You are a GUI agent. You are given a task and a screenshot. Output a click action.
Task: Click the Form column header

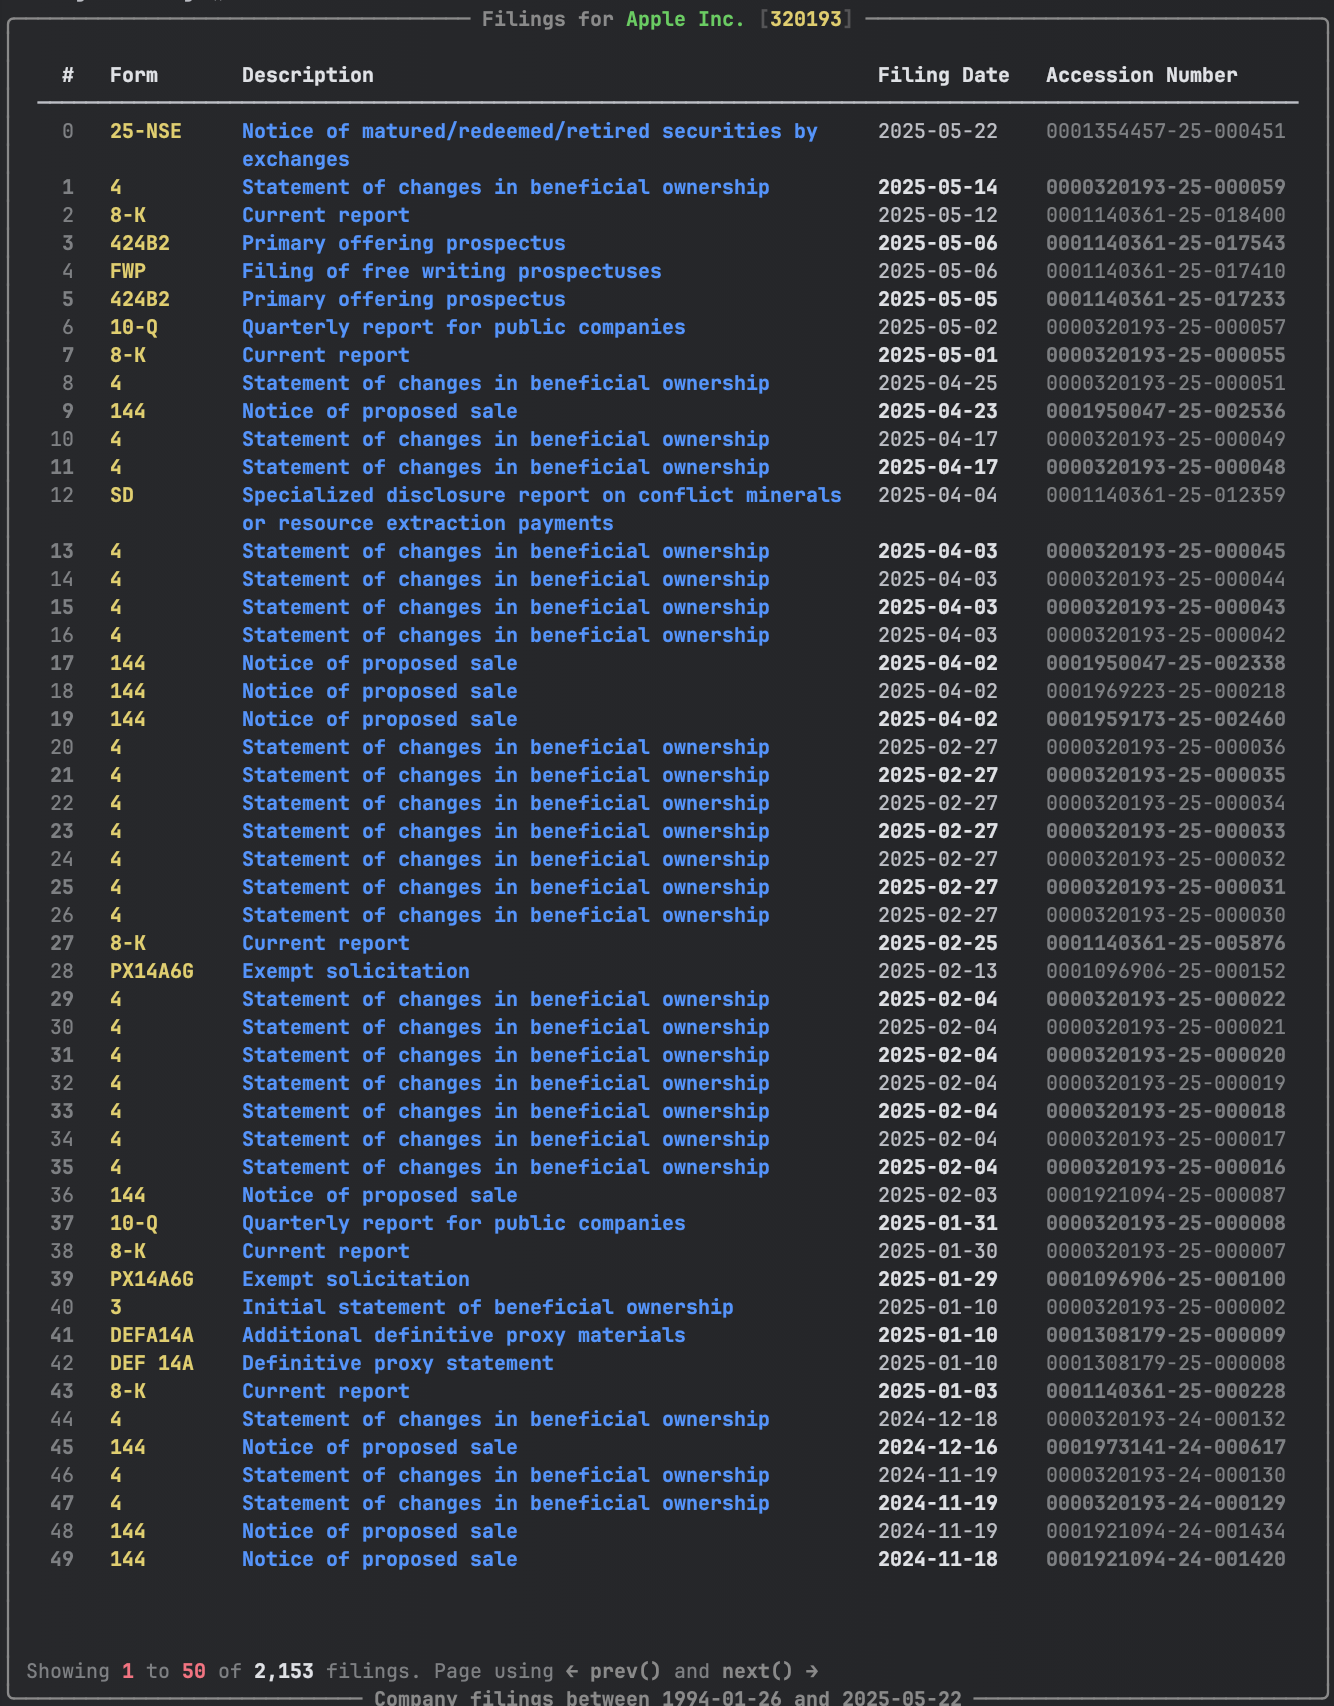(134, 75)
